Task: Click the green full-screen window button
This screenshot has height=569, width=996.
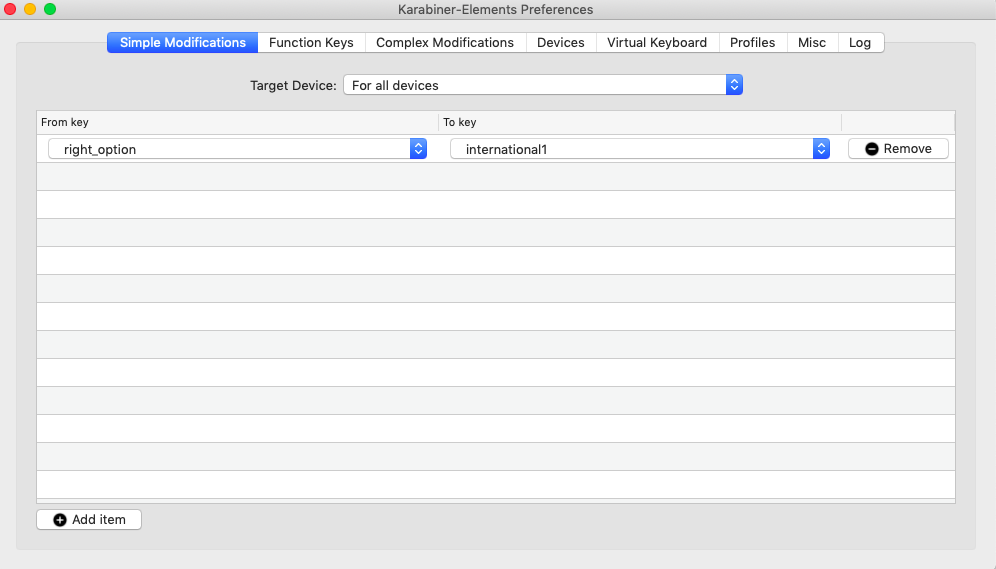Action: click(50, 9)
